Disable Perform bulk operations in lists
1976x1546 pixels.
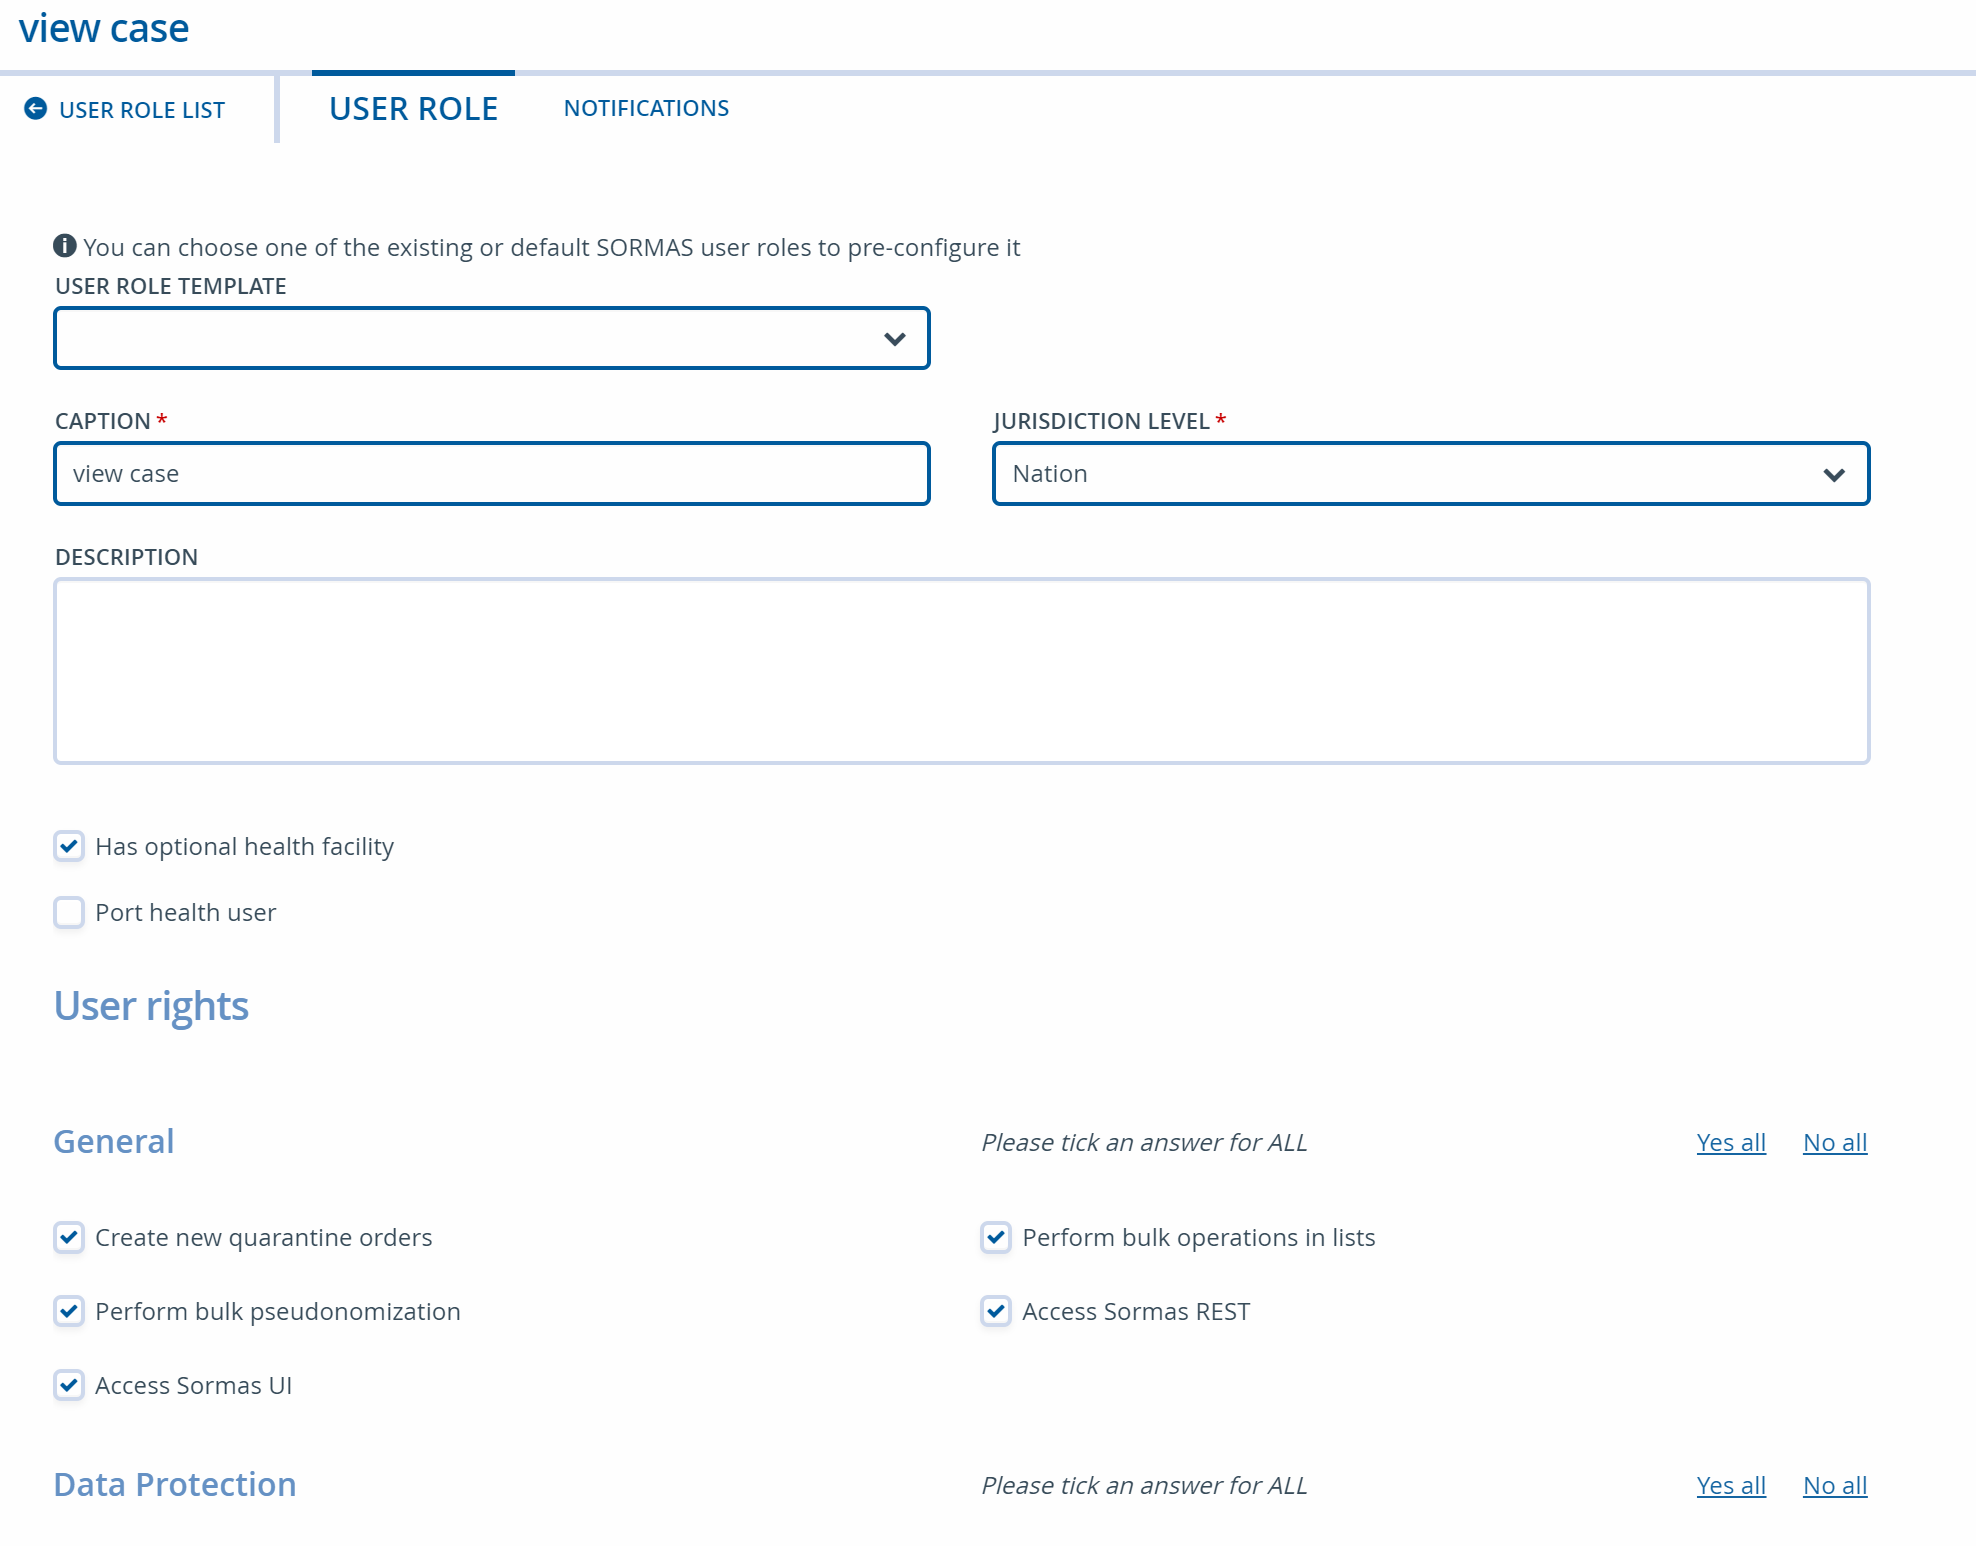click(x=996, y=1238)
